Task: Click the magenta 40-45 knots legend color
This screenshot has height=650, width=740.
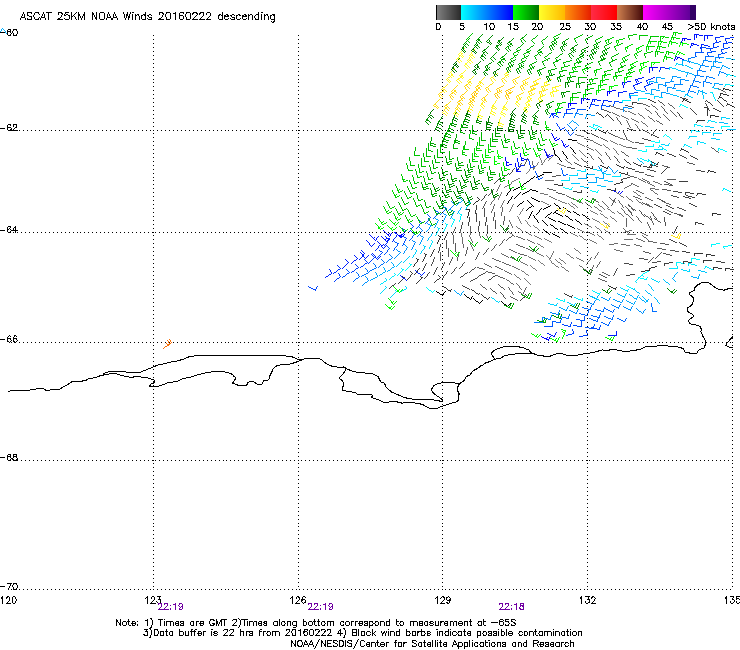Action: click(656, 12)
